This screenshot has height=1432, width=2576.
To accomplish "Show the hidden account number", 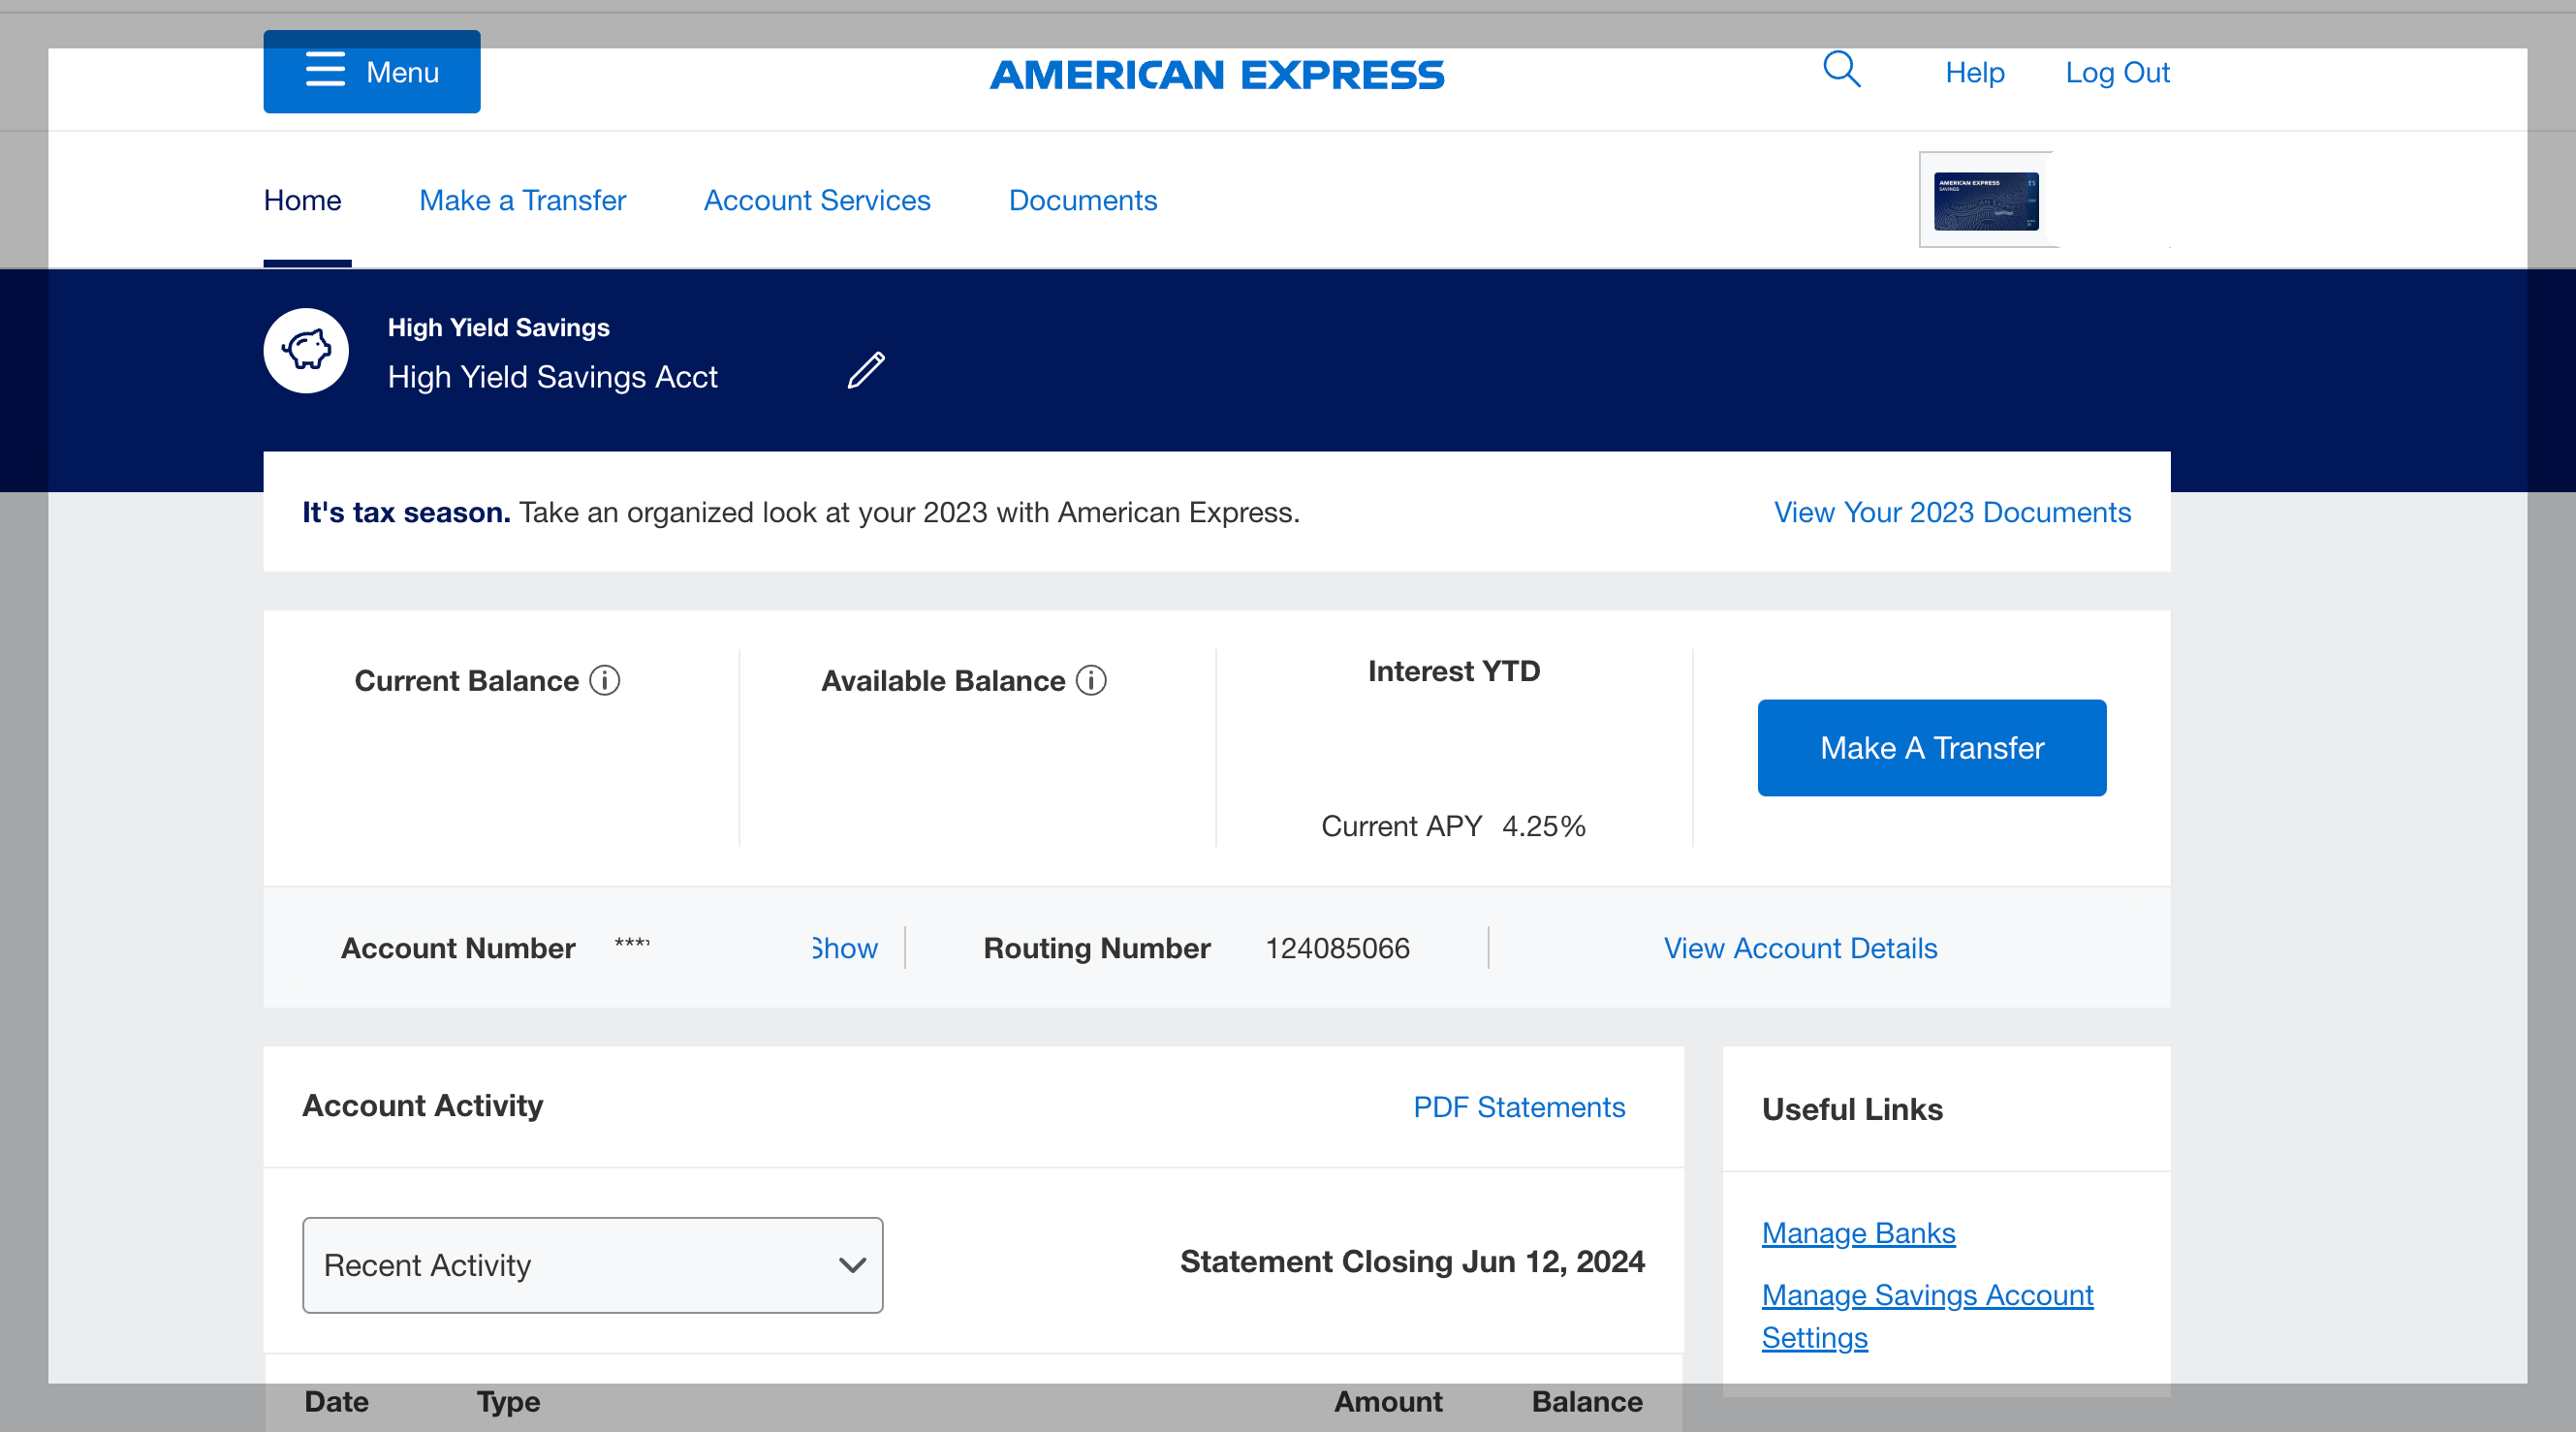I will click(845, 948).
